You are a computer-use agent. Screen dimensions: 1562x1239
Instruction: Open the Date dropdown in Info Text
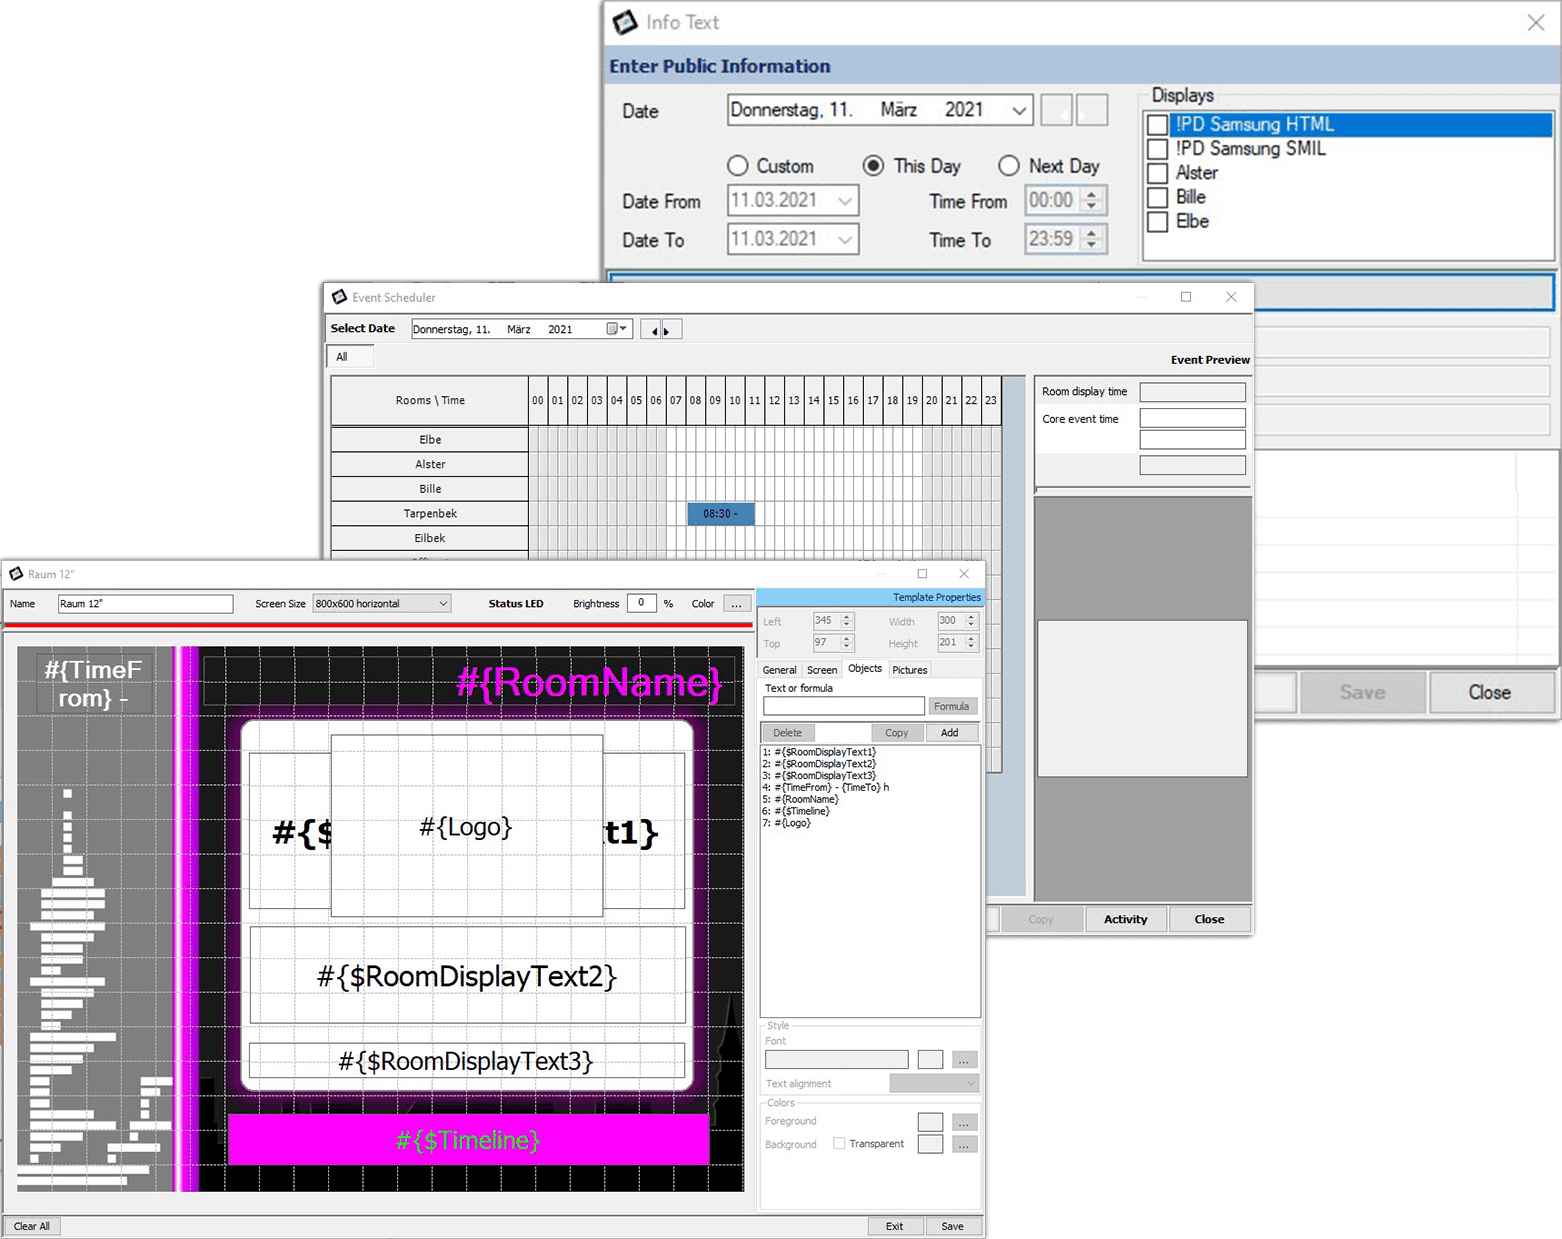pyautogui.click(x=1018, y=110)
